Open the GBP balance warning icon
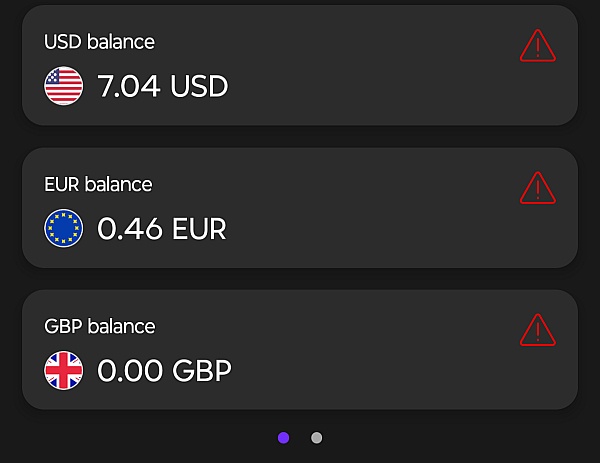 tap(537, 330)
